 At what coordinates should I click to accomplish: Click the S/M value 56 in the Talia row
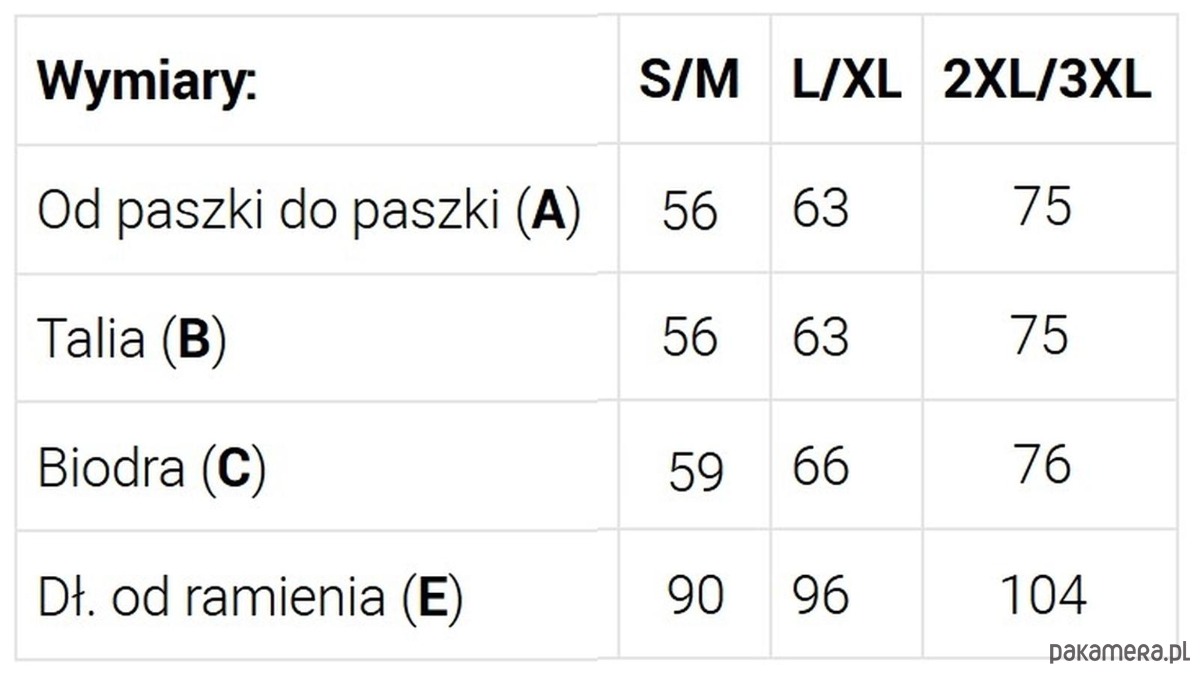point(690,337)
